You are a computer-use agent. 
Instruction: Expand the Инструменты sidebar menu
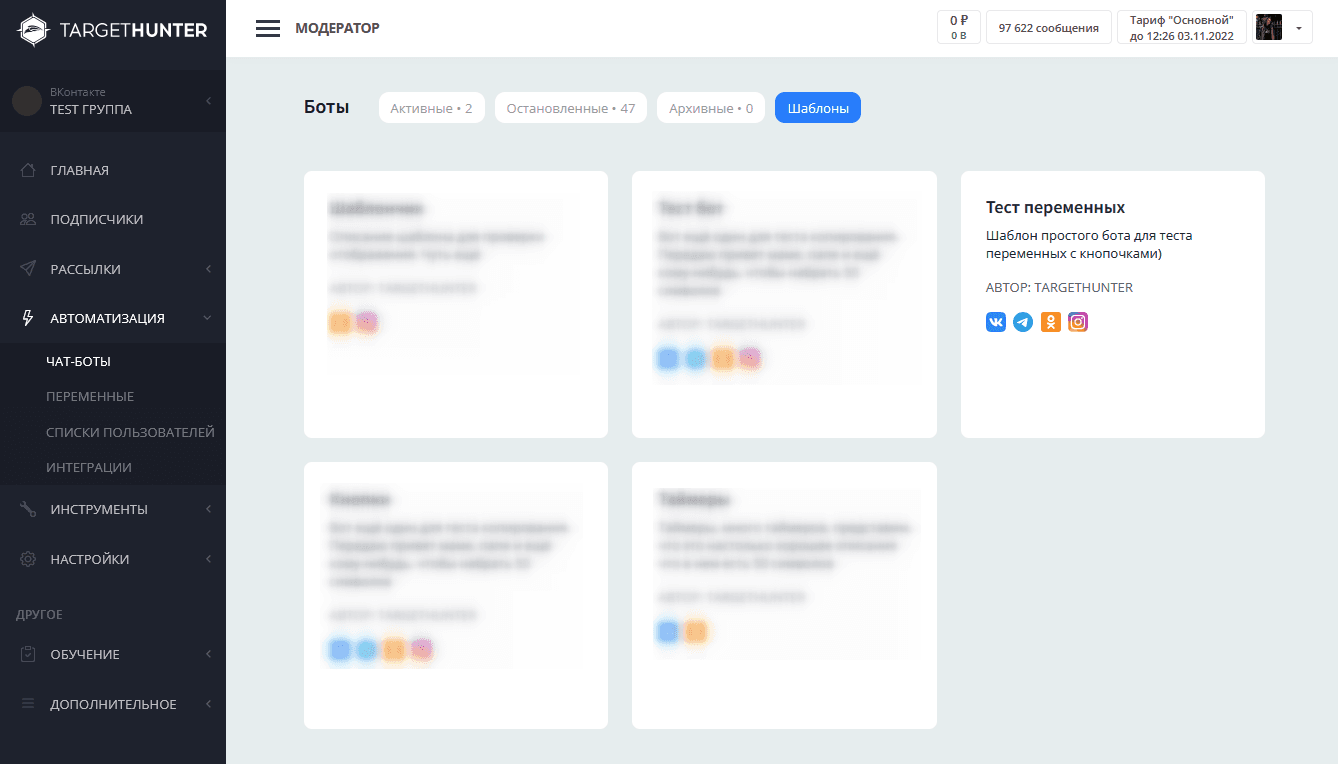tap(99, 509)
